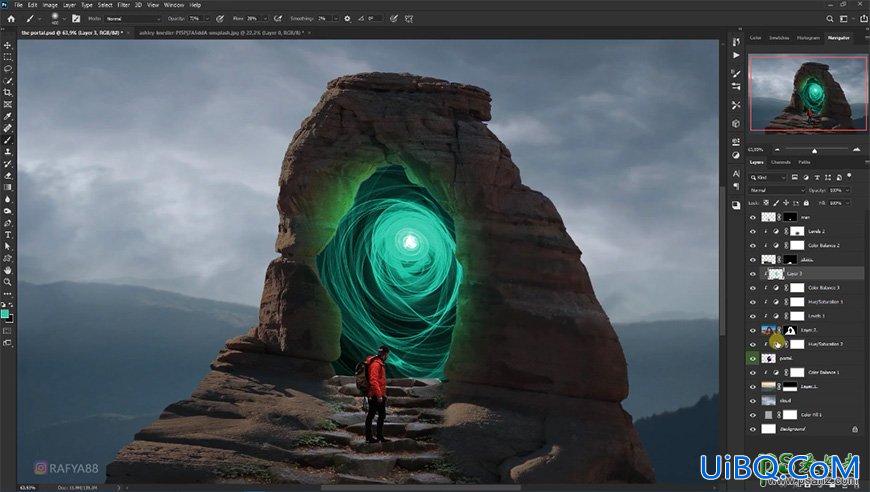Image resolution: width=870 pixels, height=492 pixels.
Task: Select the Pen tool
Action: click(8, 223)
